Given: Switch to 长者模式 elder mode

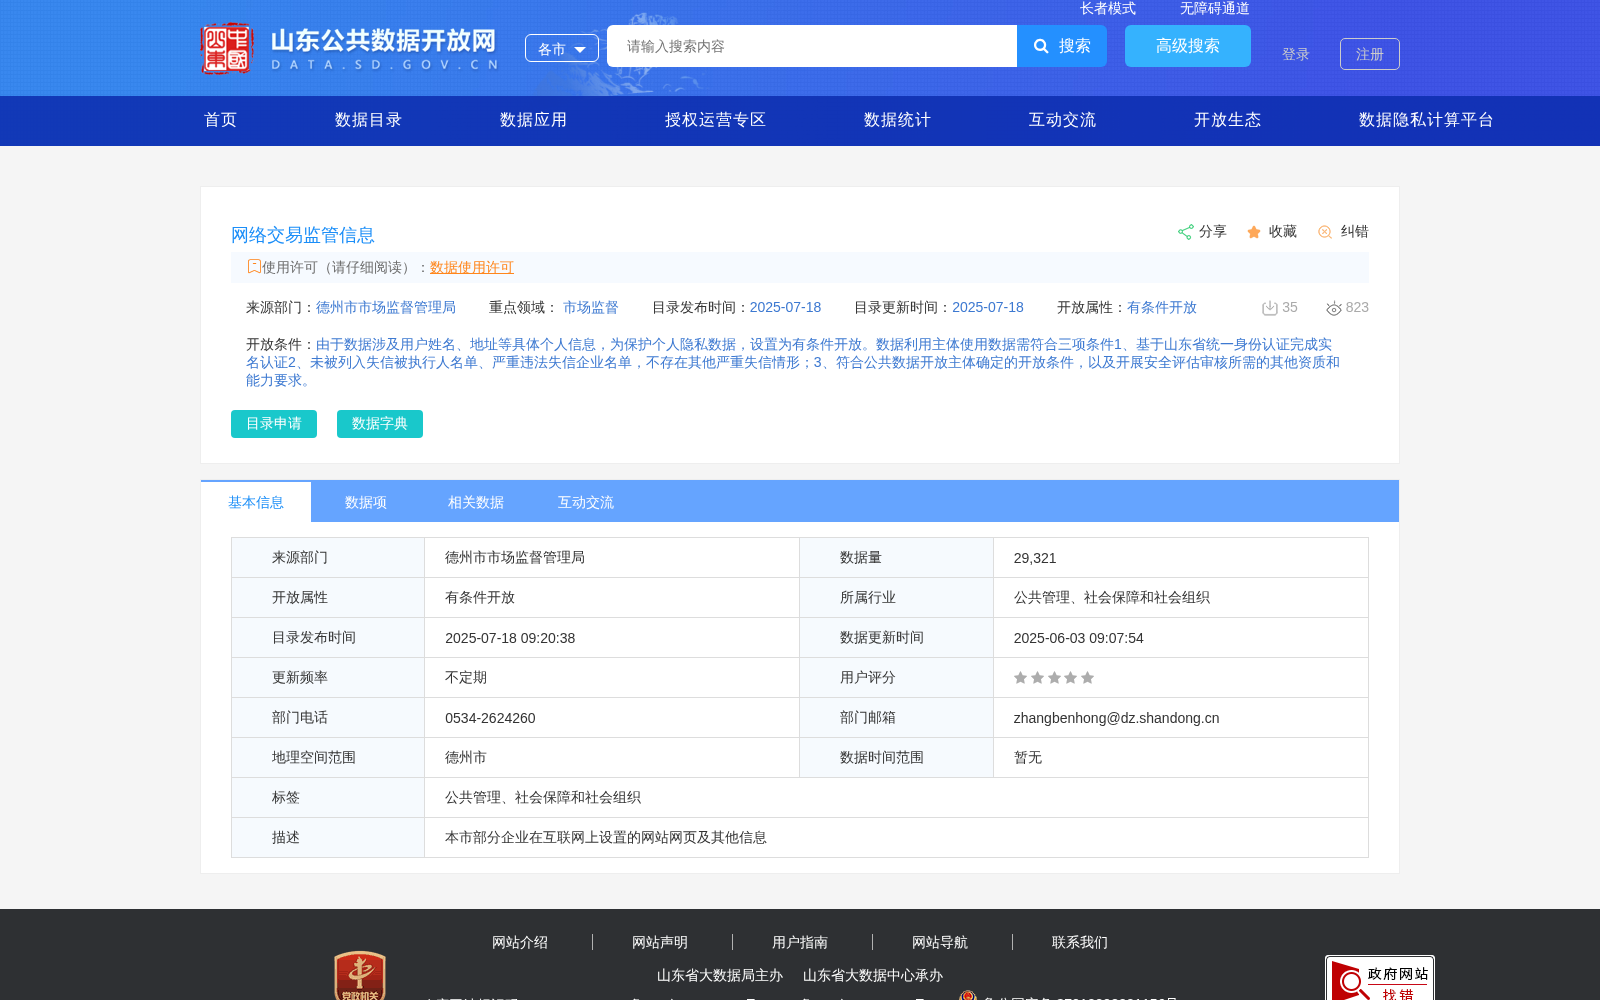Looking at the screenshot, I should [x=1108, y=9].
